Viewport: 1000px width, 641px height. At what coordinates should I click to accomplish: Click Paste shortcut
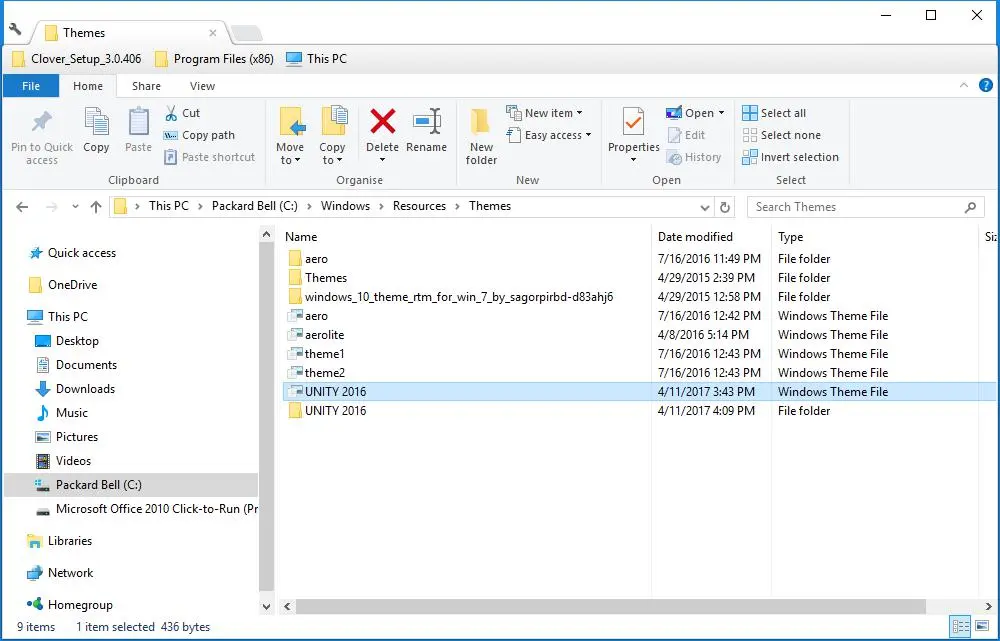click(210, 157)
